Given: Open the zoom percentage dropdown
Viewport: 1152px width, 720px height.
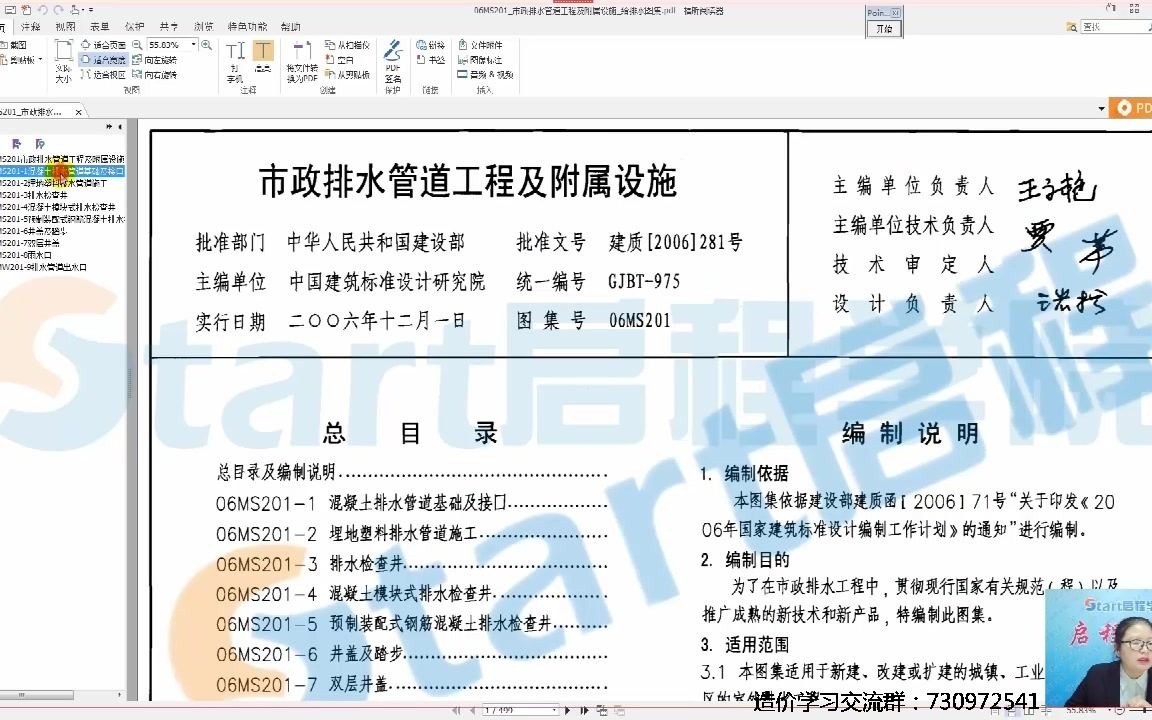Looking at the screenshot, I should [194, 44].
